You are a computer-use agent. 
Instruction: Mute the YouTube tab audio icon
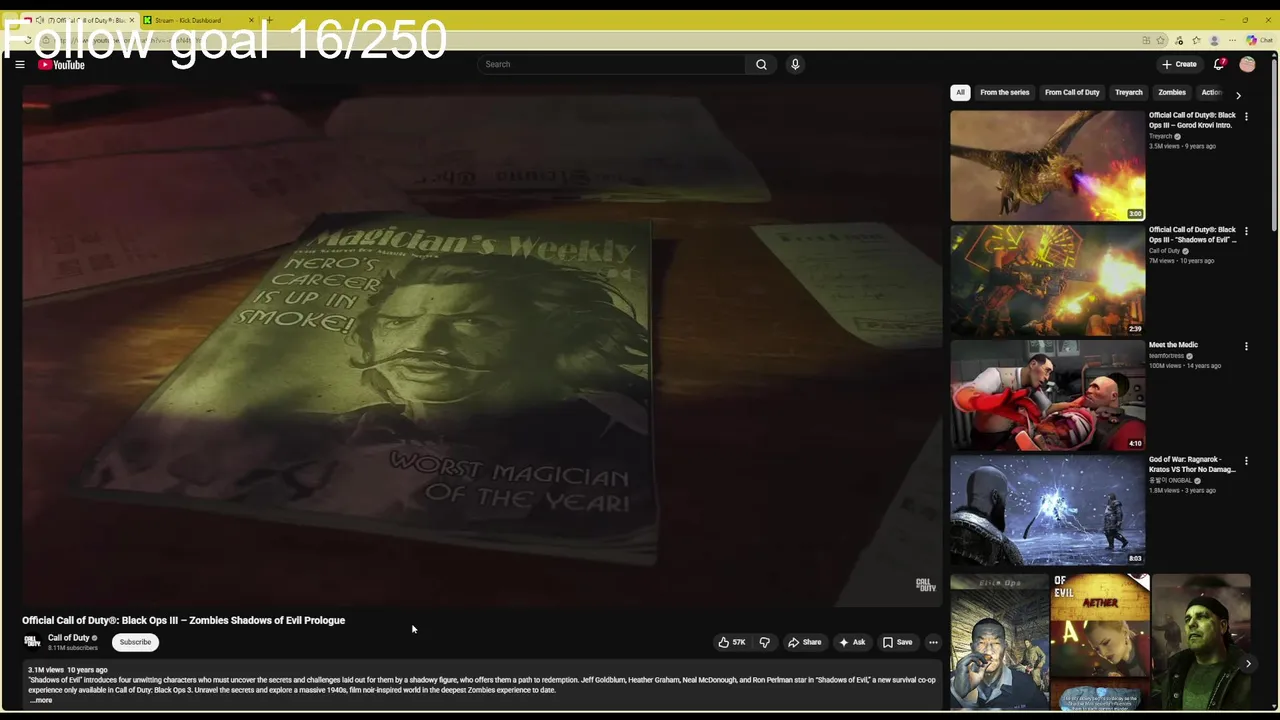(40, 20)
